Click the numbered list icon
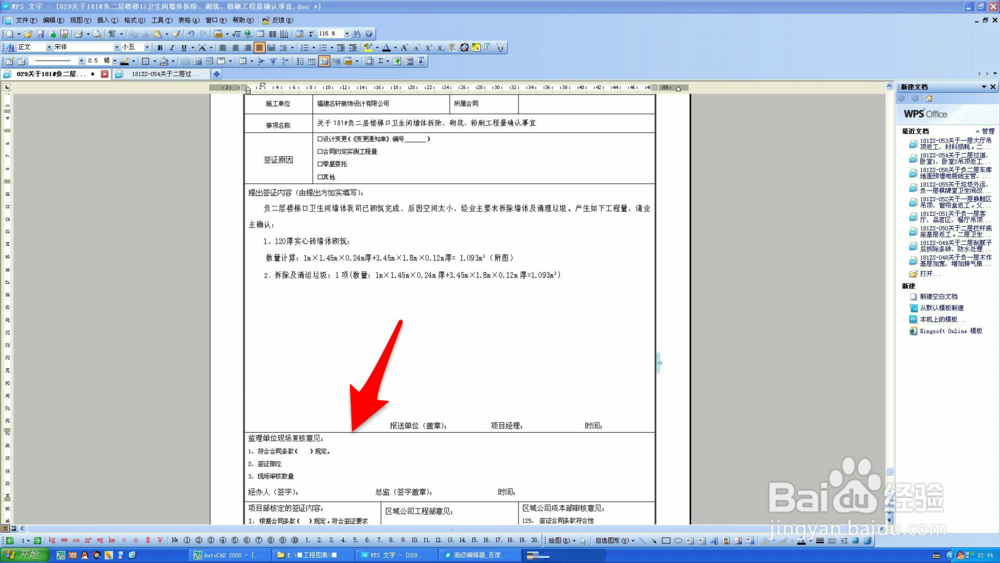 pyautogui.click(x=304, y=48)
